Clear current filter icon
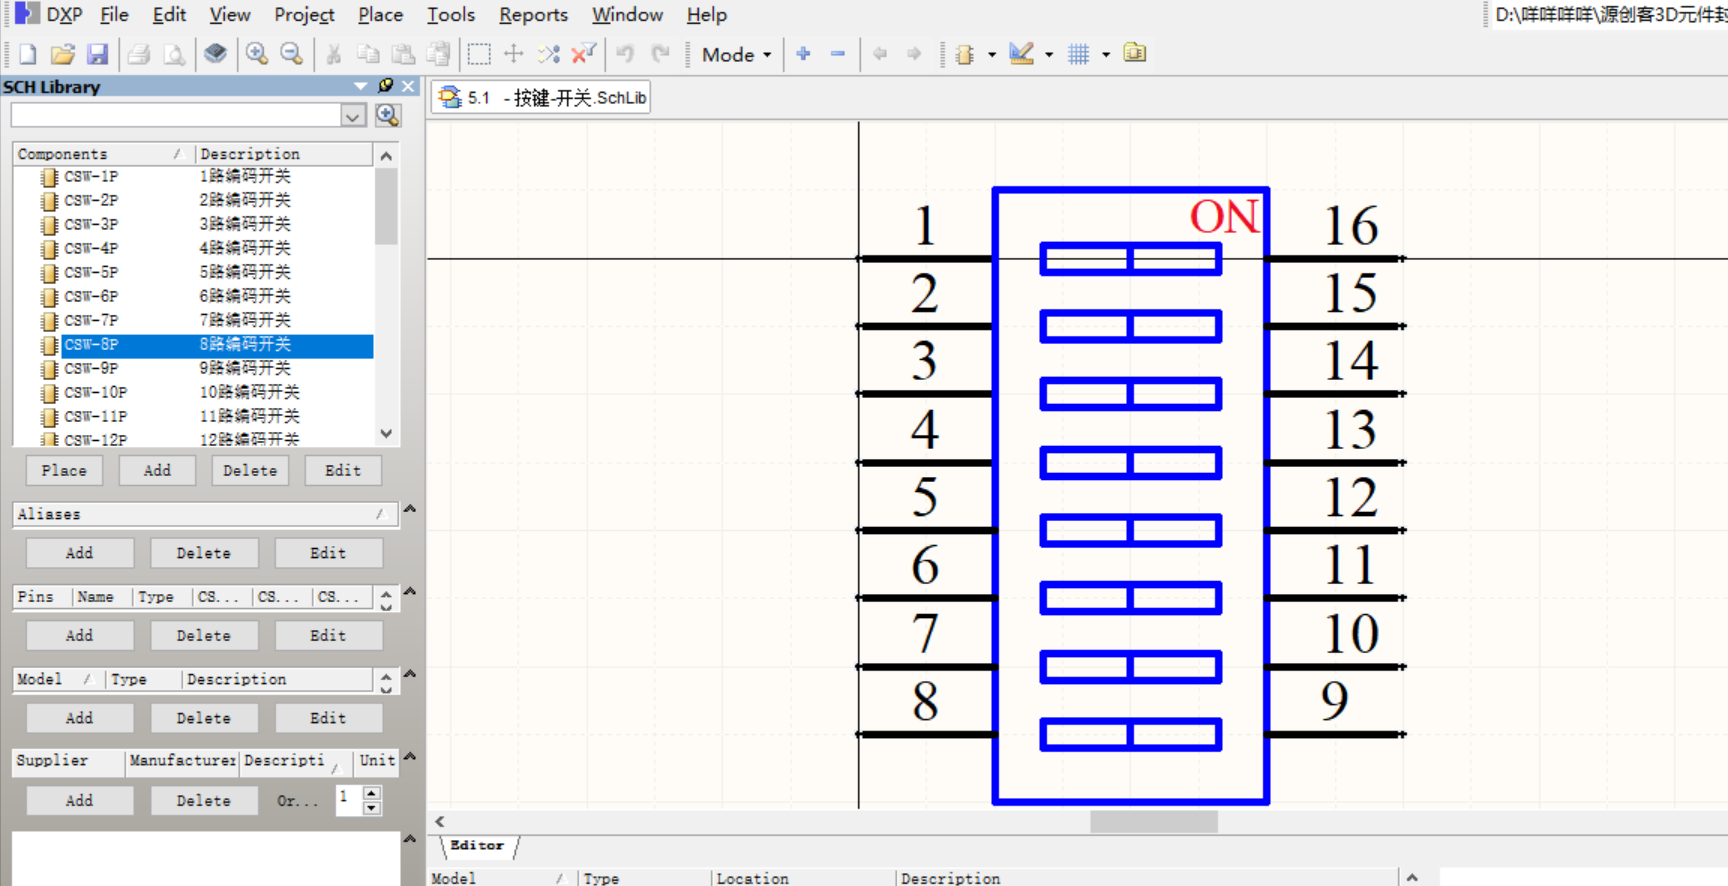This screenshot has height=886, width=1728. coord(583,54)
